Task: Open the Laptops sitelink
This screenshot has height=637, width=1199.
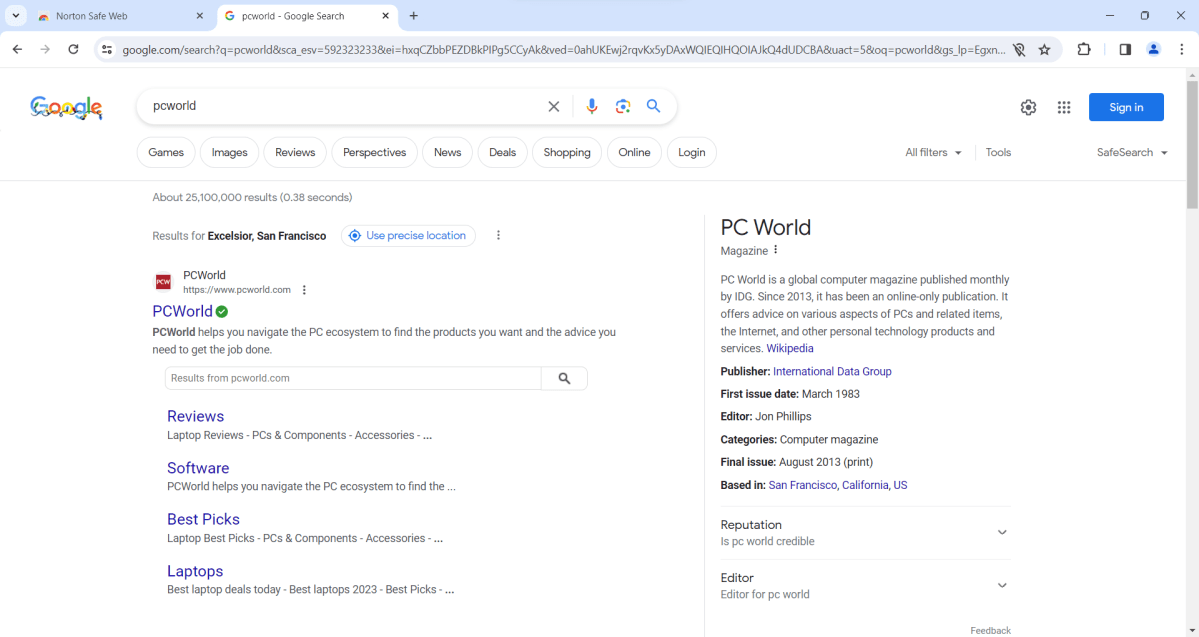Action: tap(195, 571)
